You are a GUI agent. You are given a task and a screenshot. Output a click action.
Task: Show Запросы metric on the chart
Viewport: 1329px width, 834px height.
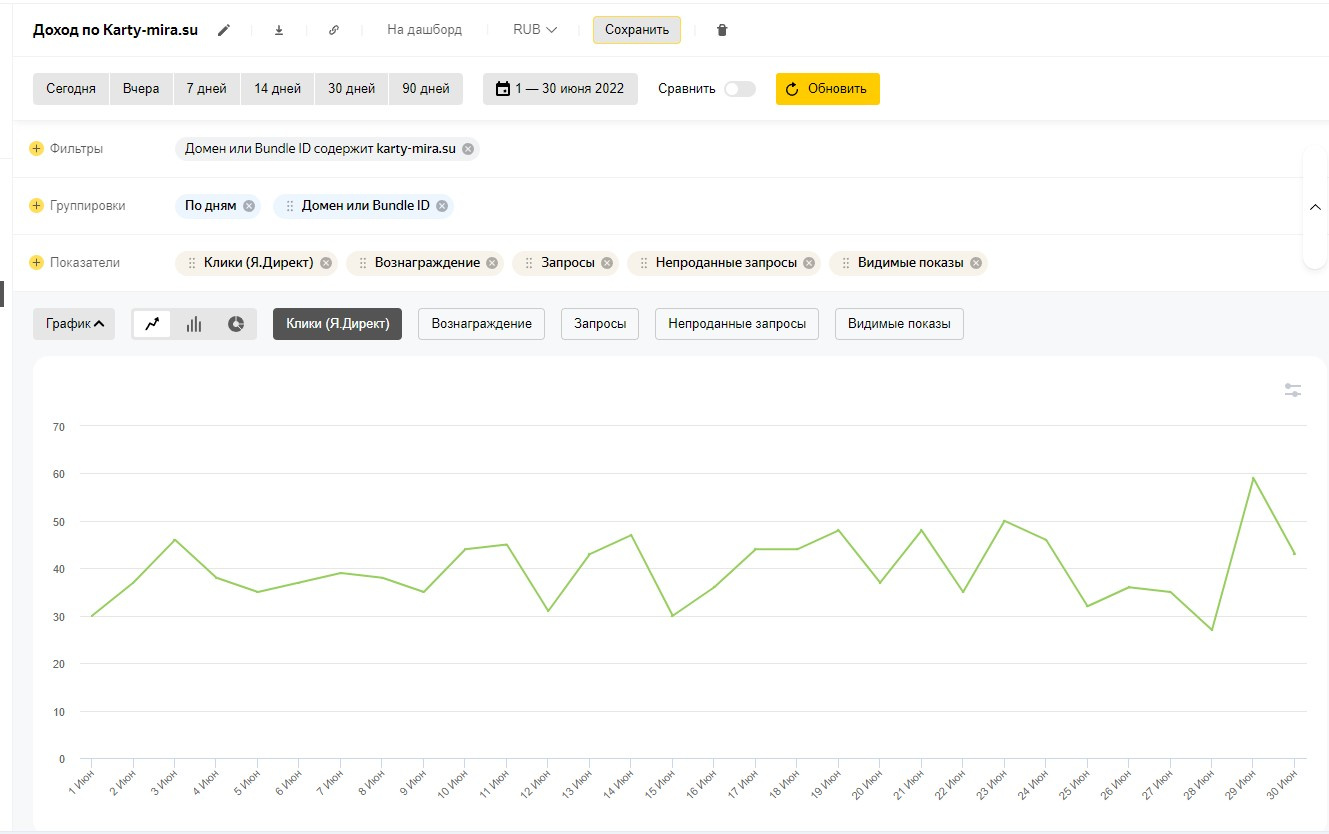(600, 324)
